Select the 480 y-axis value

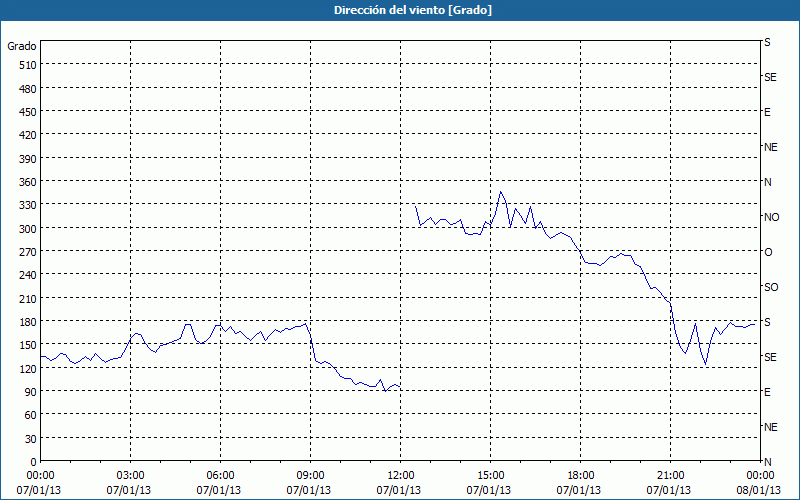pos(28,89)
